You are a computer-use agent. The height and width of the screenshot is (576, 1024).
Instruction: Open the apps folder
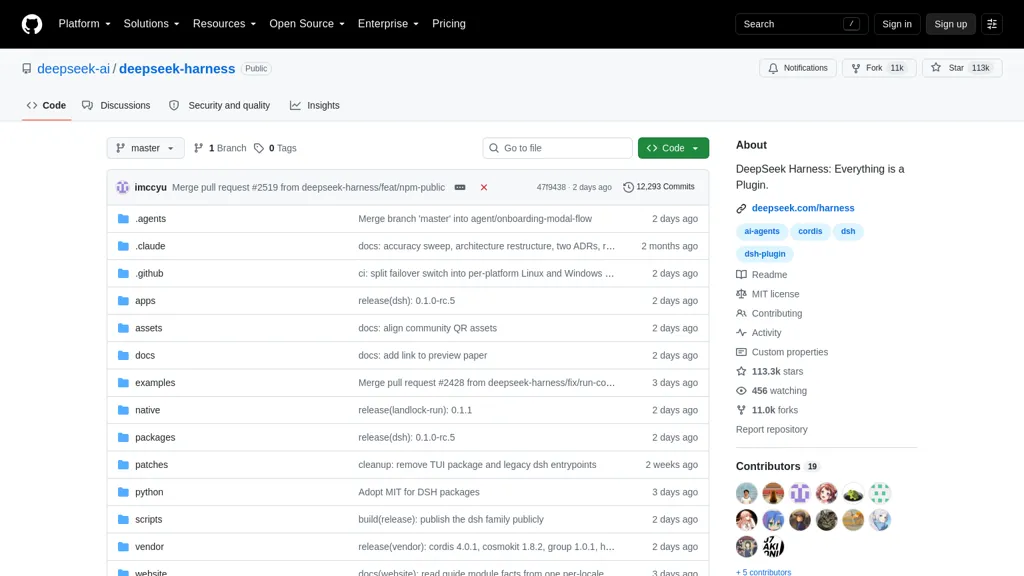tap(145, 301)
